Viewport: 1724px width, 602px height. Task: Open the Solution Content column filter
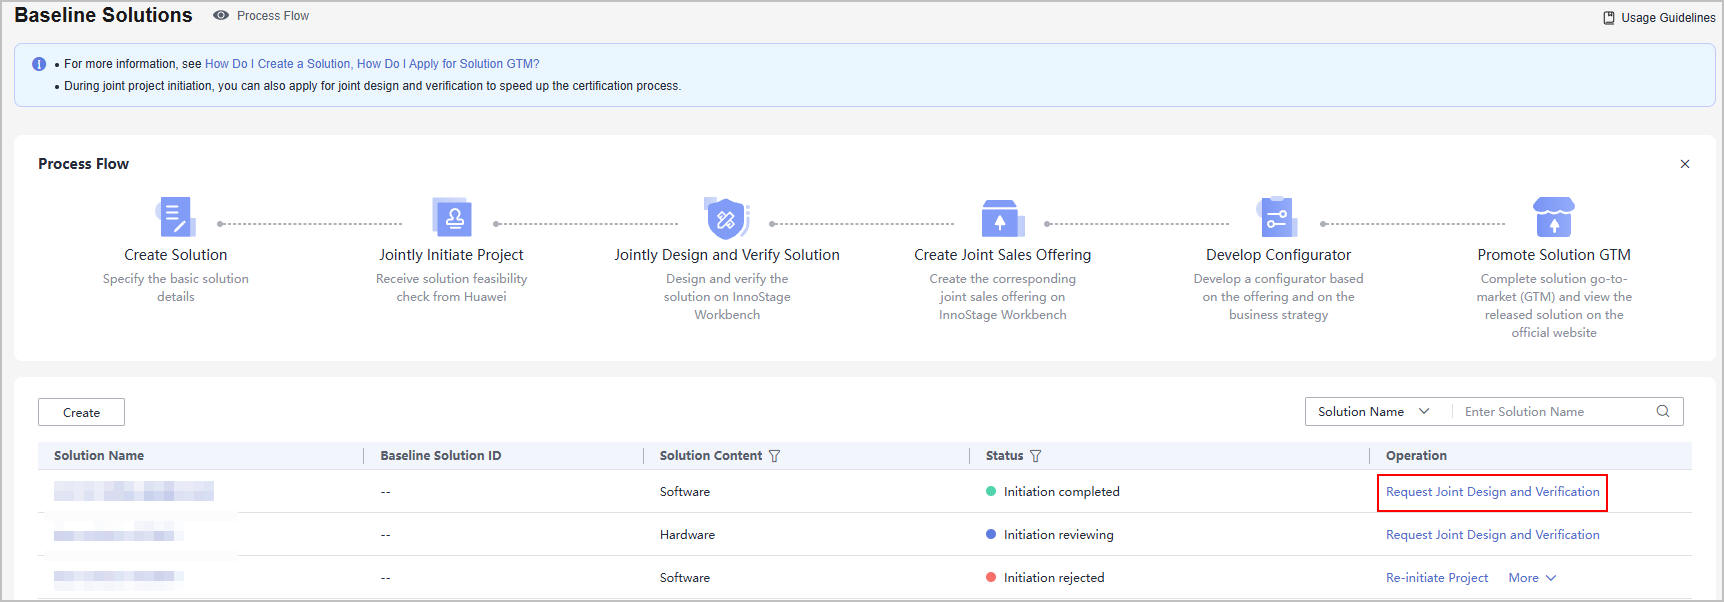(x=774, y=456)
